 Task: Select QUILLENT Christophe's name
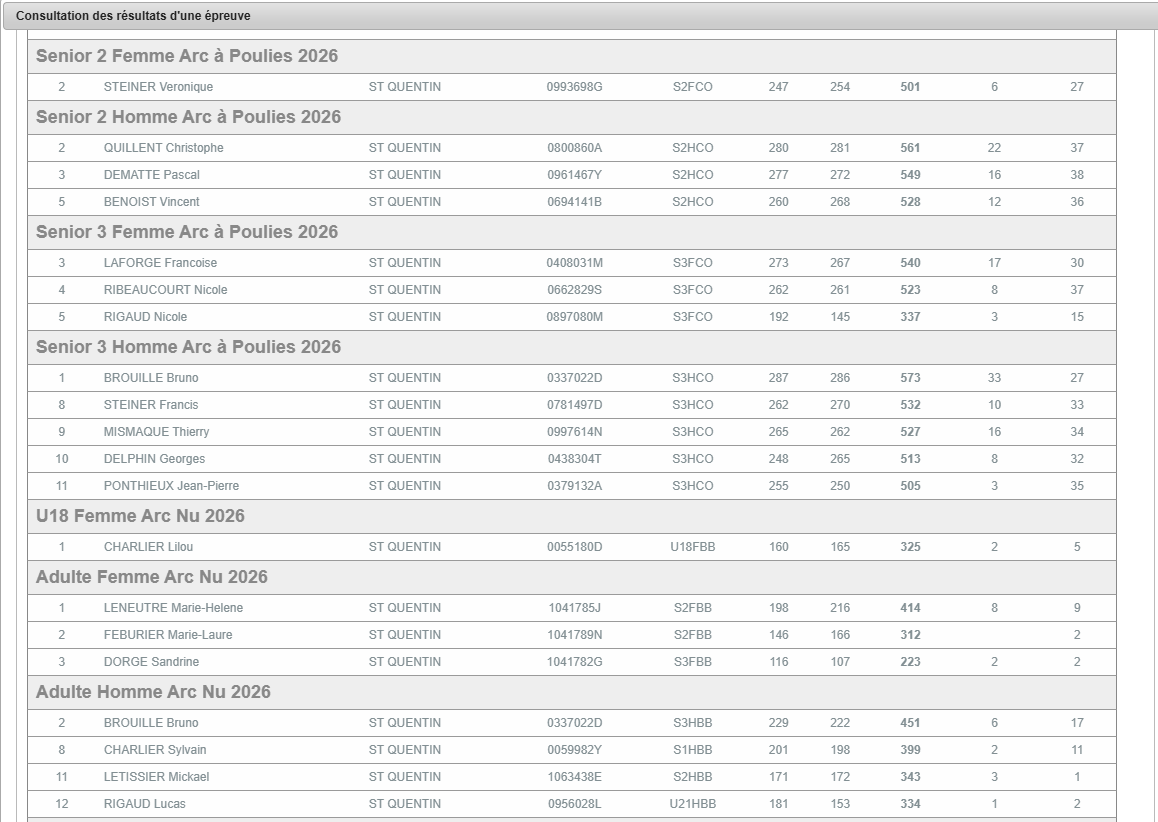tap(163, 148)
